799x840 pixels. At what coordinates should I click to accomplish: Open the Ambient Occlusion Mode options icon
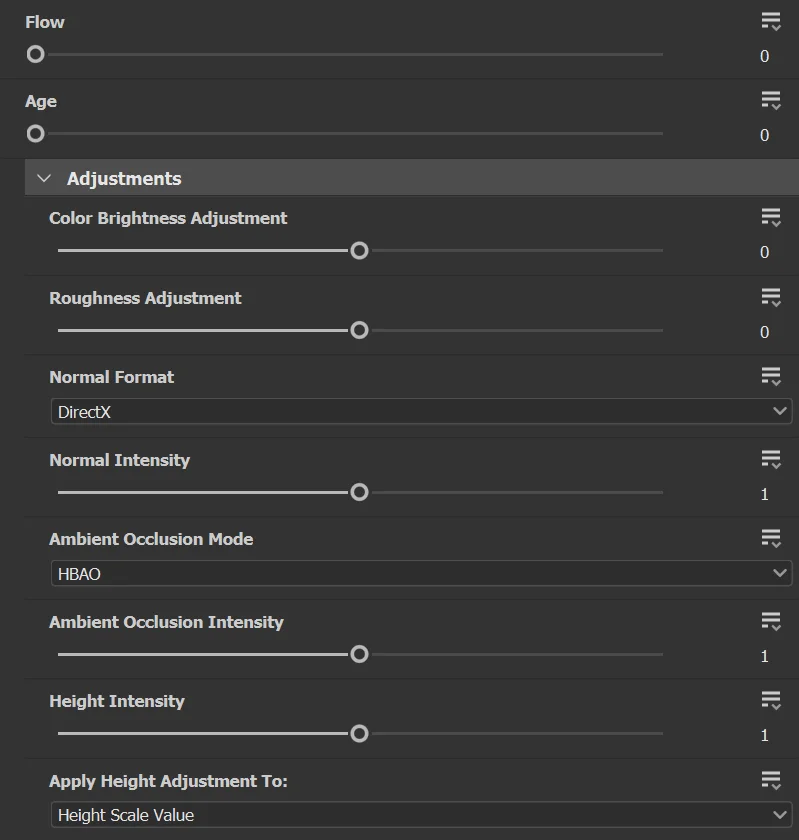click(x=770, y=538)
